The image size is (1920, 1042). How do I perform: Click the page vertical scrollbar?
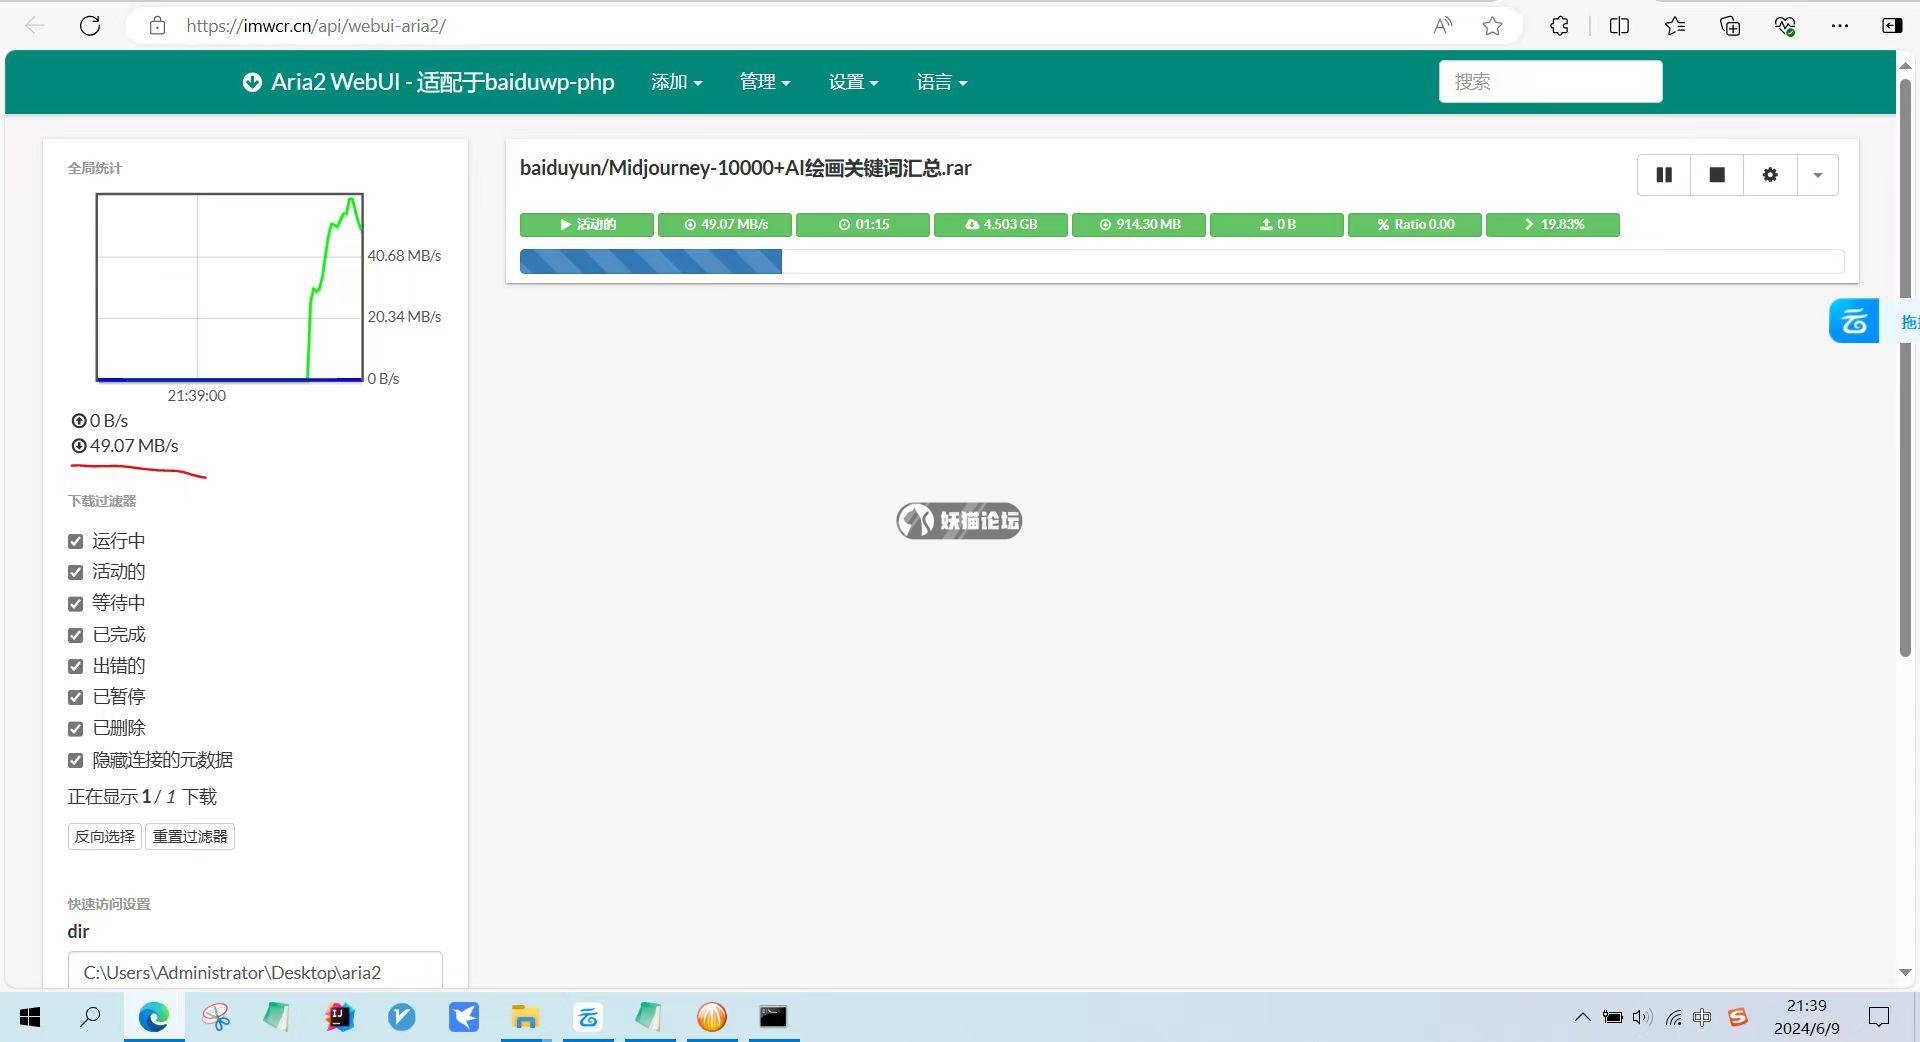[x=1905, y=368]
